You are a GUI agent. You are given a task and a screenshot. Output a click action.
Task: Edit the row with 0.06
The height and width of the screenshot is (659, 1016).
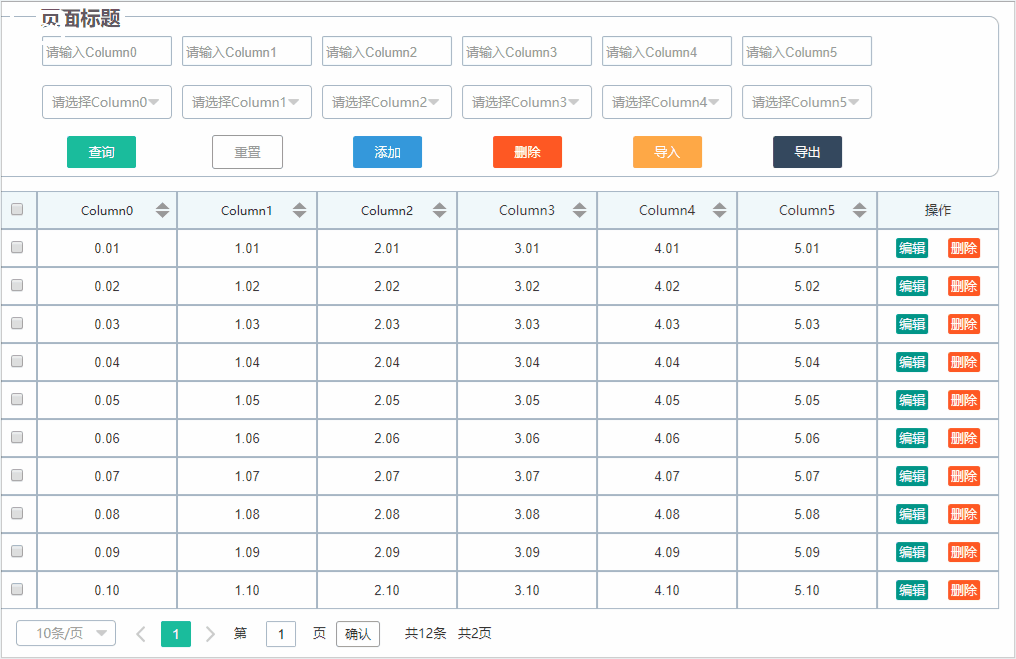coord(912,438)
